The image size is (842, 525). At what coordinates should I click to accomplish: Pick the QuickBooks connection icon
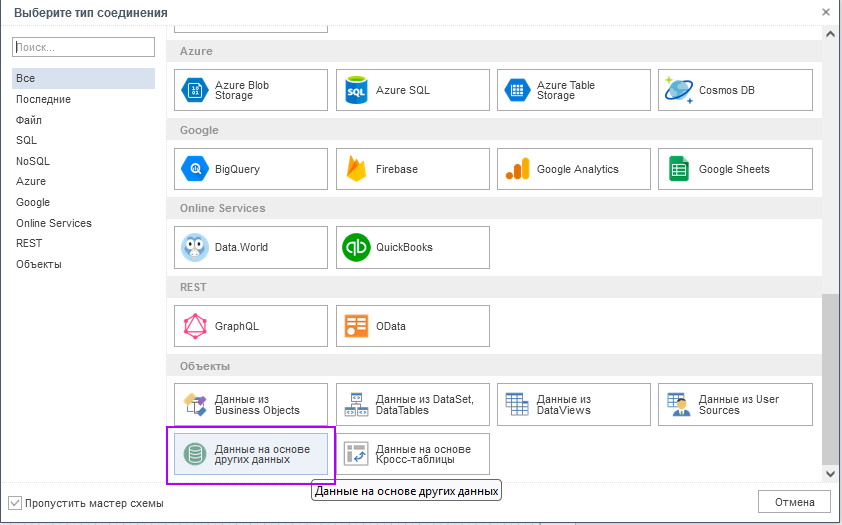point(356,248)
